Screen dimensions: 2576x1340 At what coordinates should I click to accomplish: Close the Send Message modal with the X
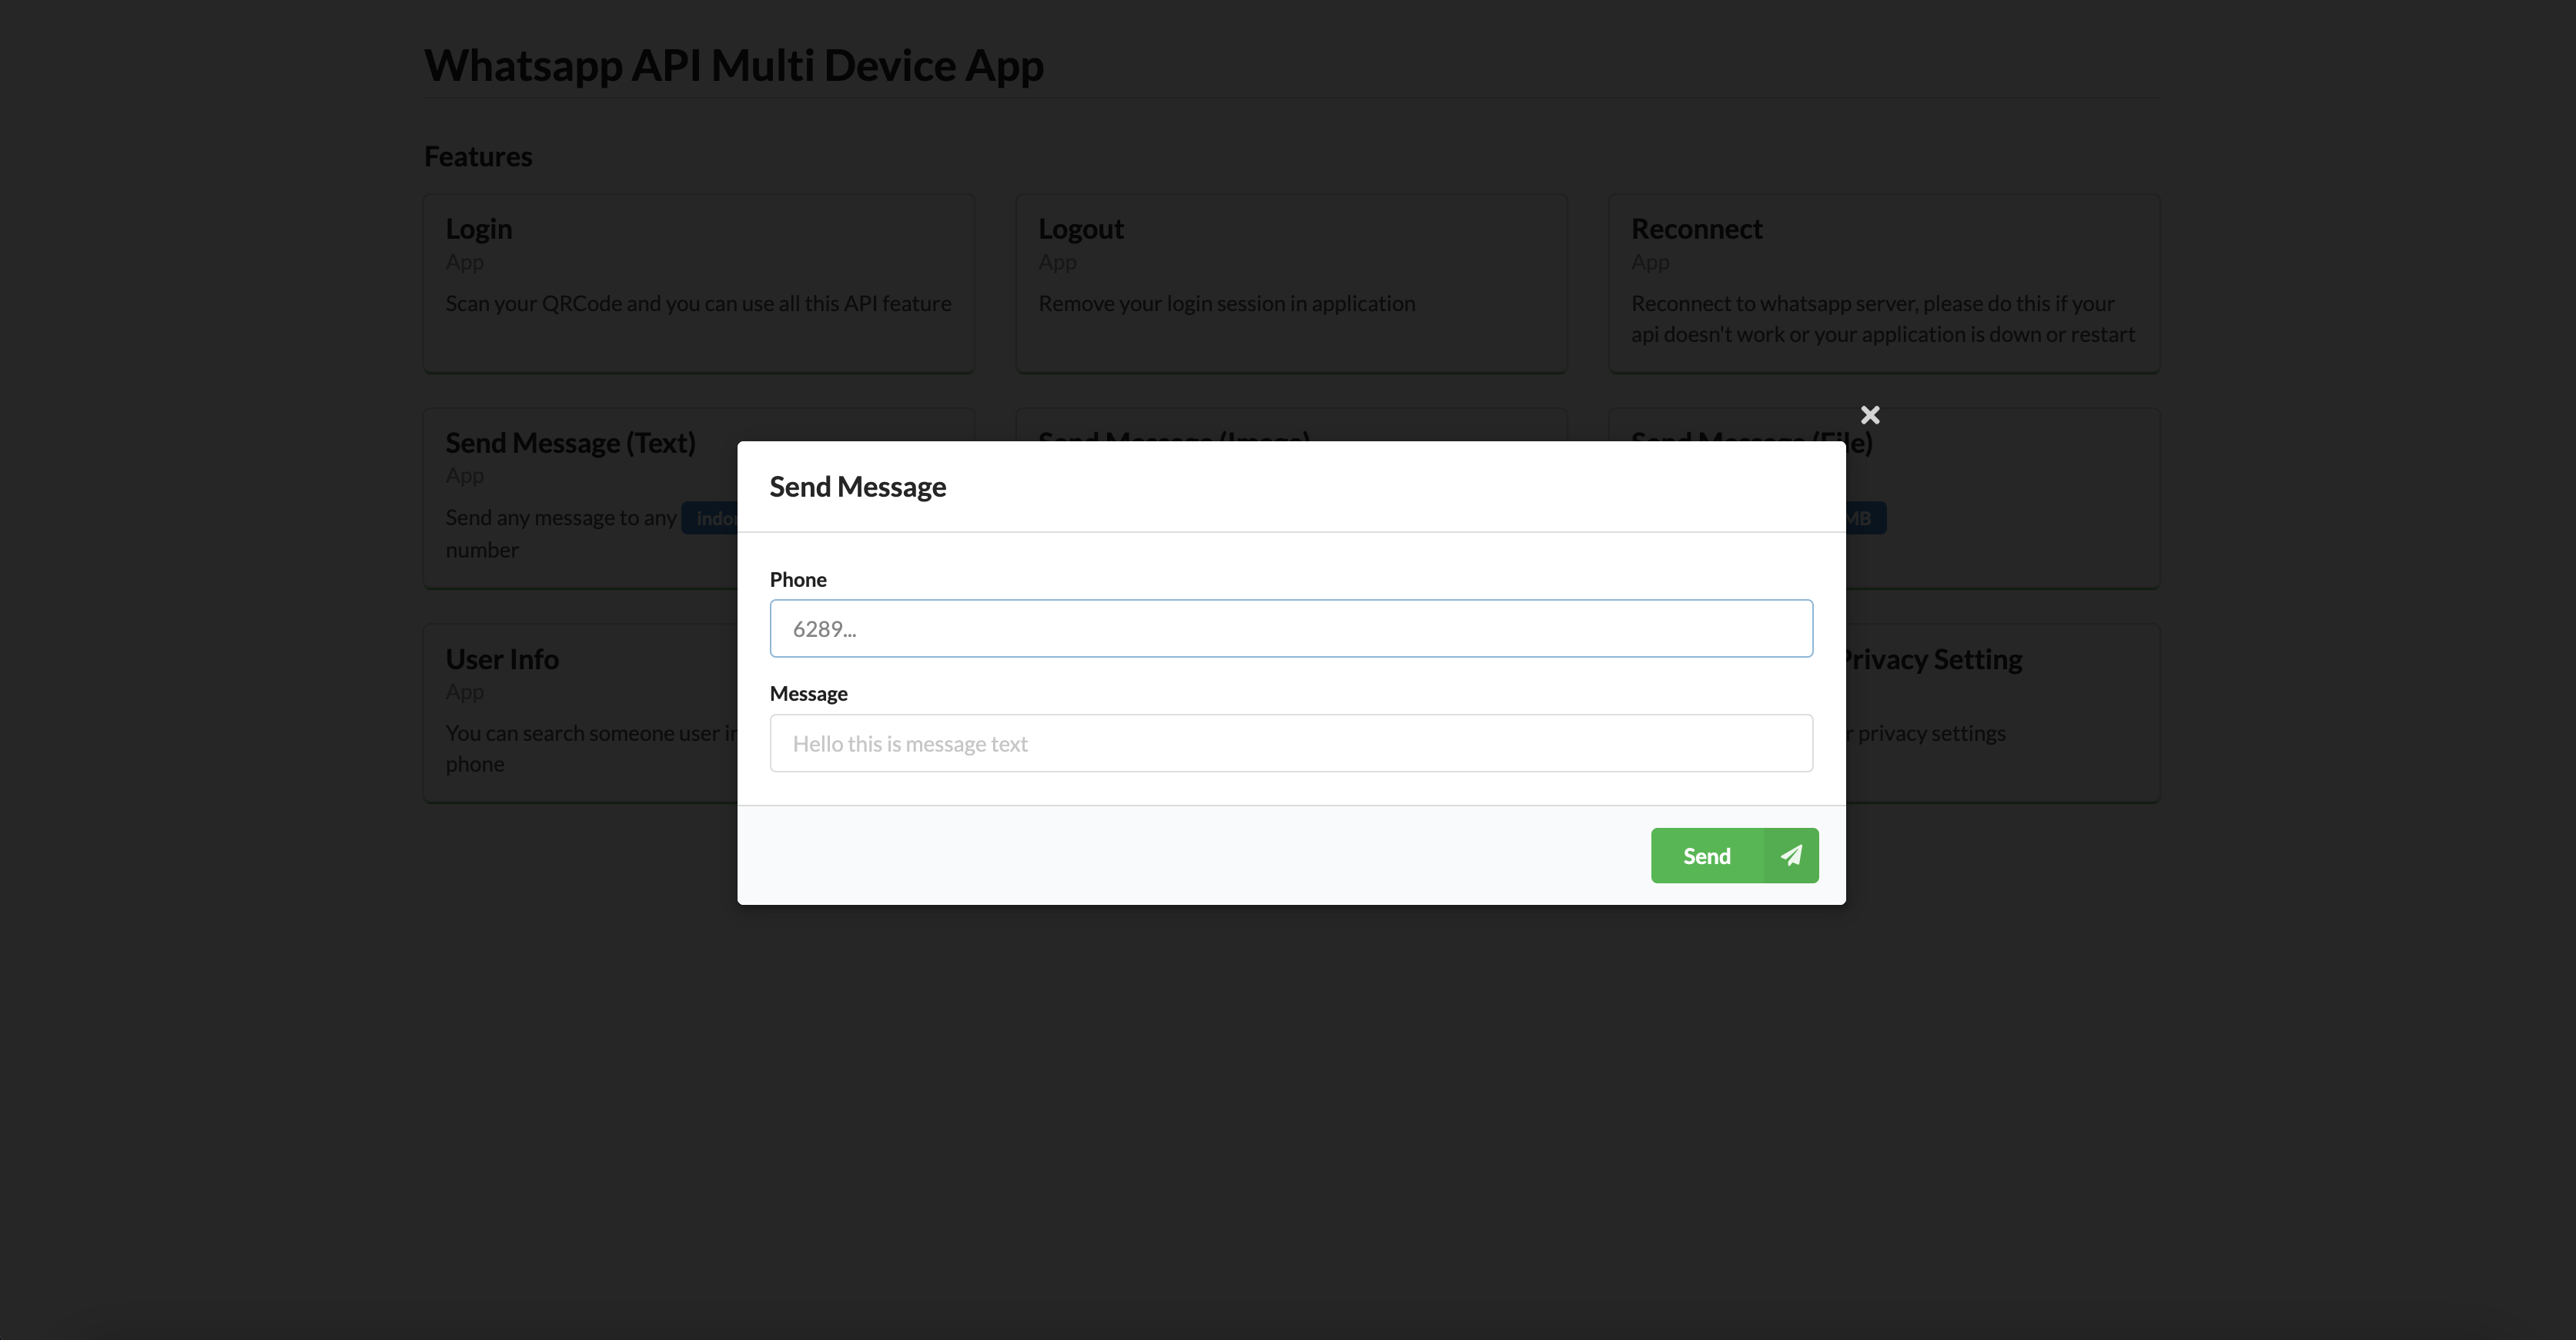(1869, 415)
